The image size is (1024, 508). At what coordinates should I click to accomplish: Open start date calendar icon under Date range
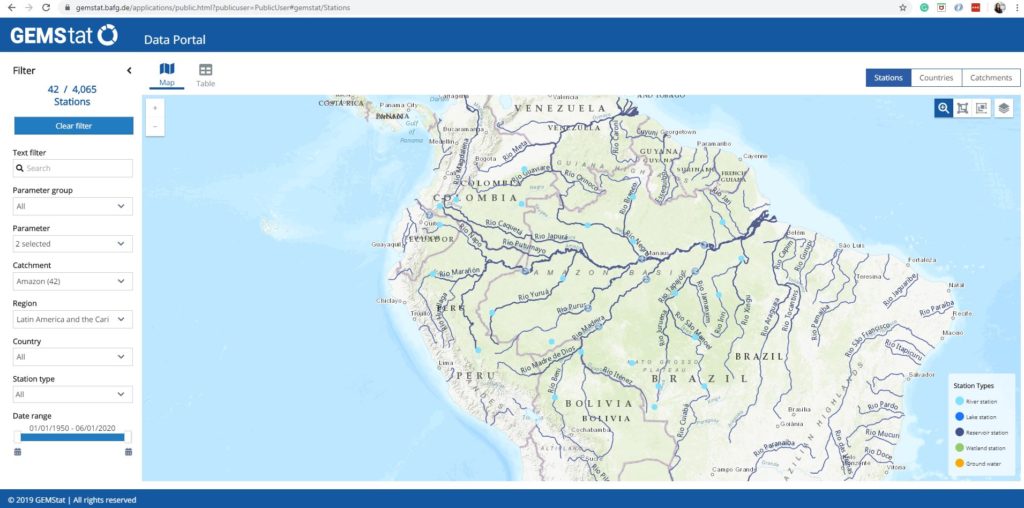pos(18,452)
